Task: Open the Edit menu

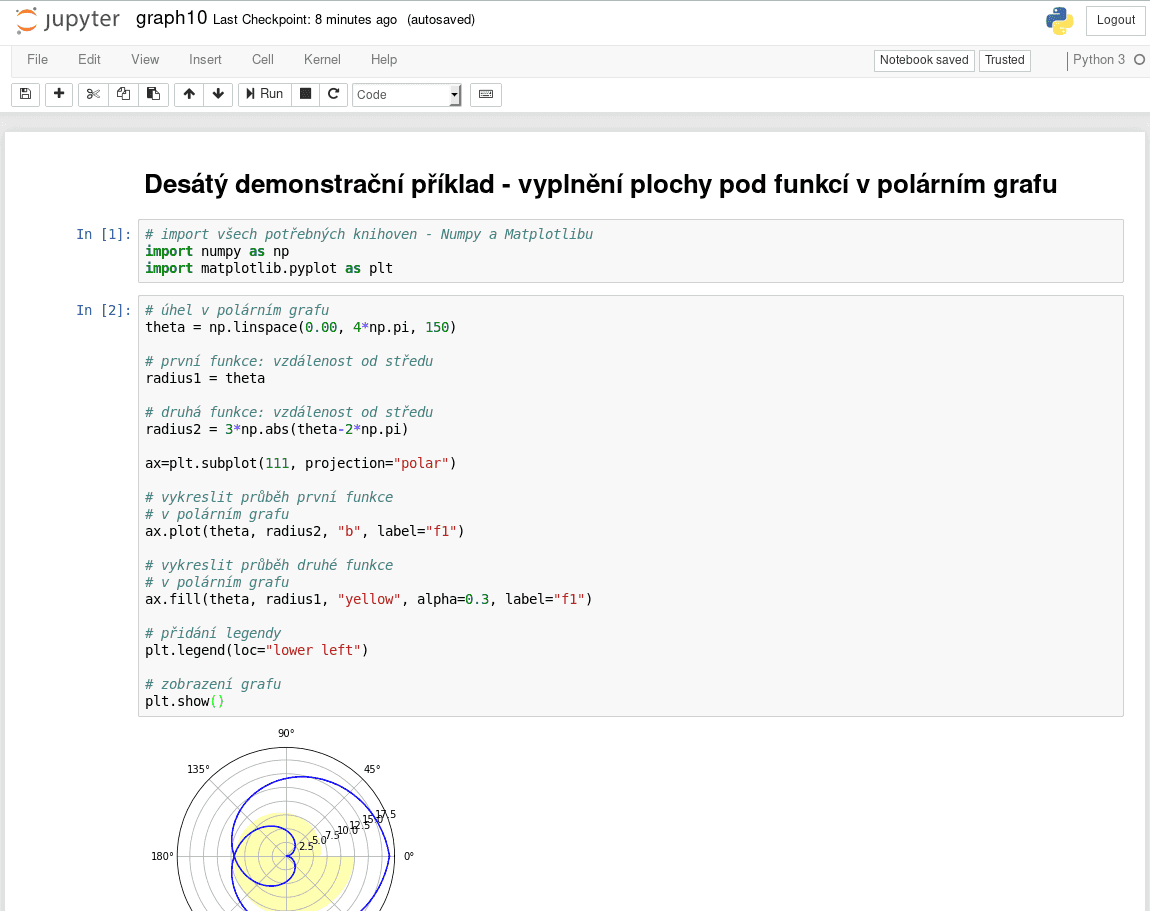Action: tap(89, 59)
